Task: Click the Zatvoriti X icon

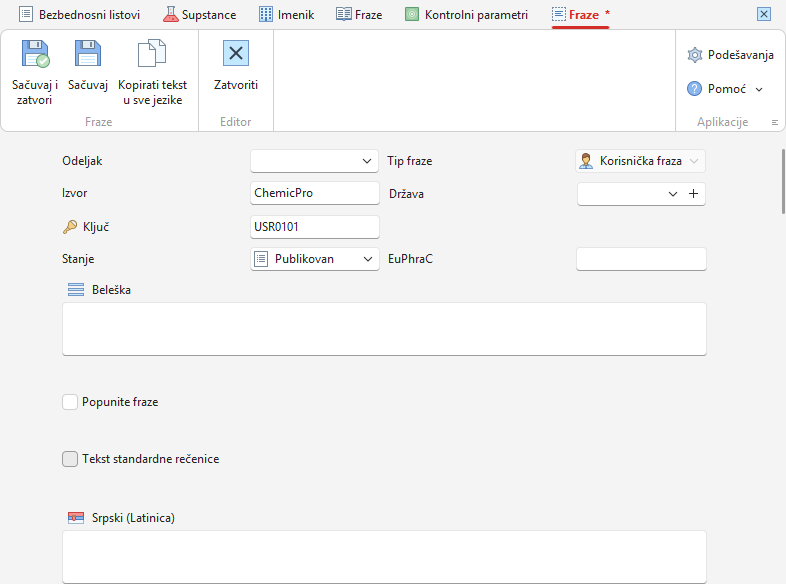Action: [236, 53]
